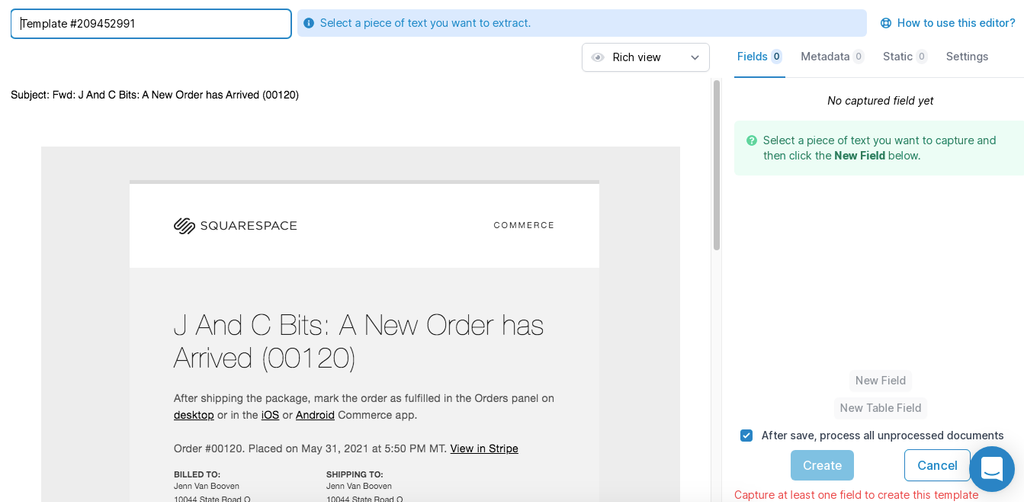Switch to the Metadata tab
Screen dimensions: 1024x502
(832, 57)
